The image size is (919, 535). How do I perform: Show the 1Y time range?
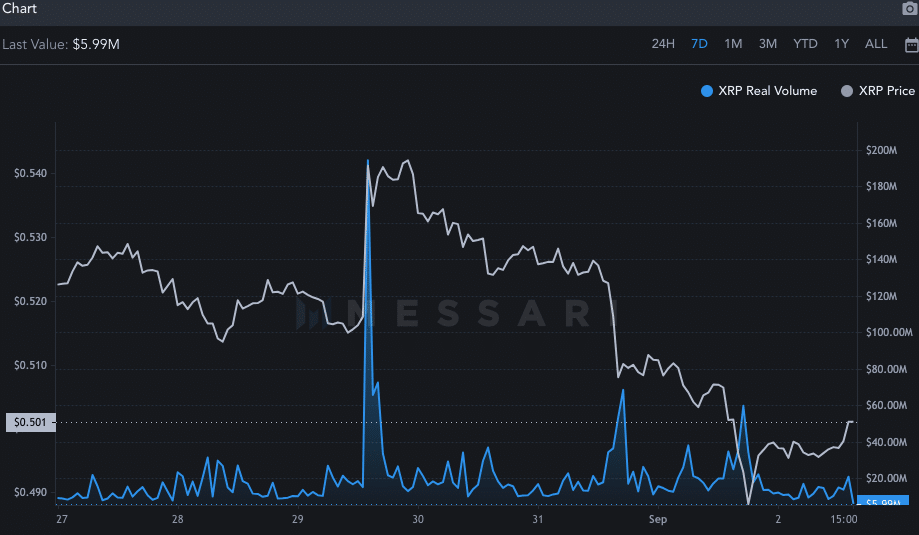(841, 44)
